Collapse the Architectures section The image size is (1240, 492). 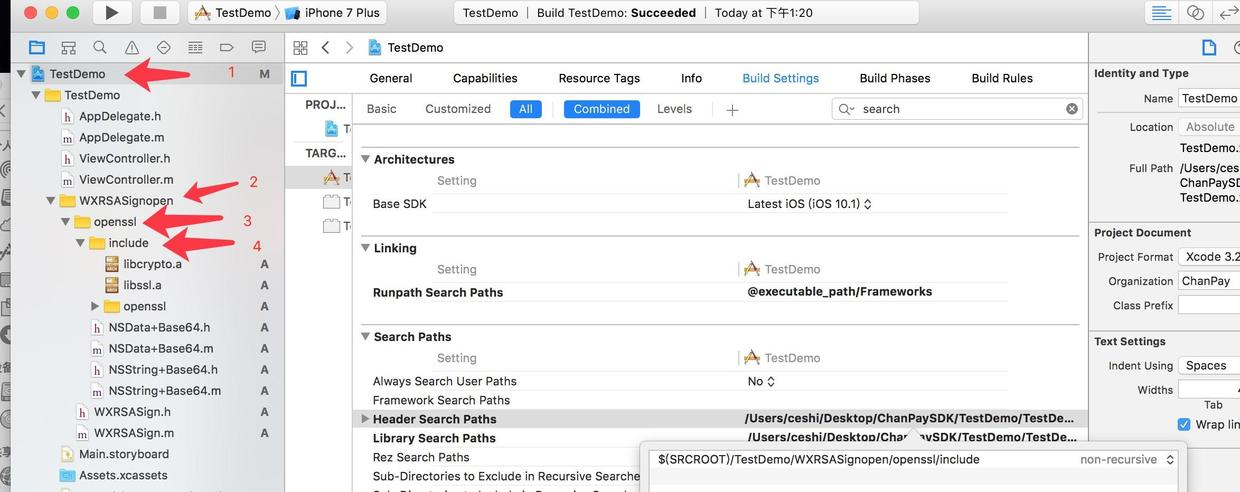pos(366,159)
